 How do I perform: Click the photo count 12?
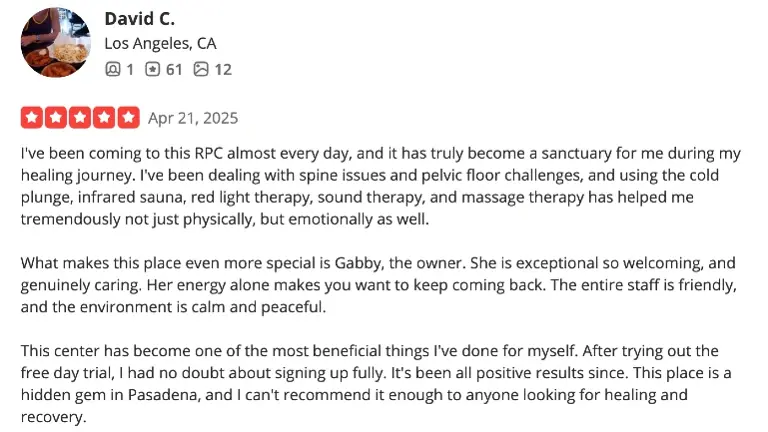[222, 69]
